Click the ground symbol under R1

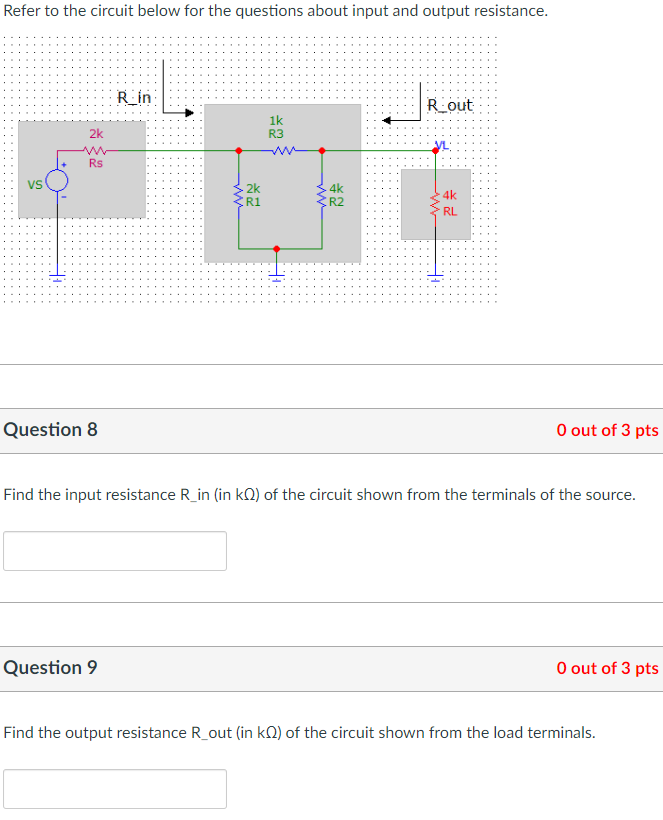coord(277,276)
